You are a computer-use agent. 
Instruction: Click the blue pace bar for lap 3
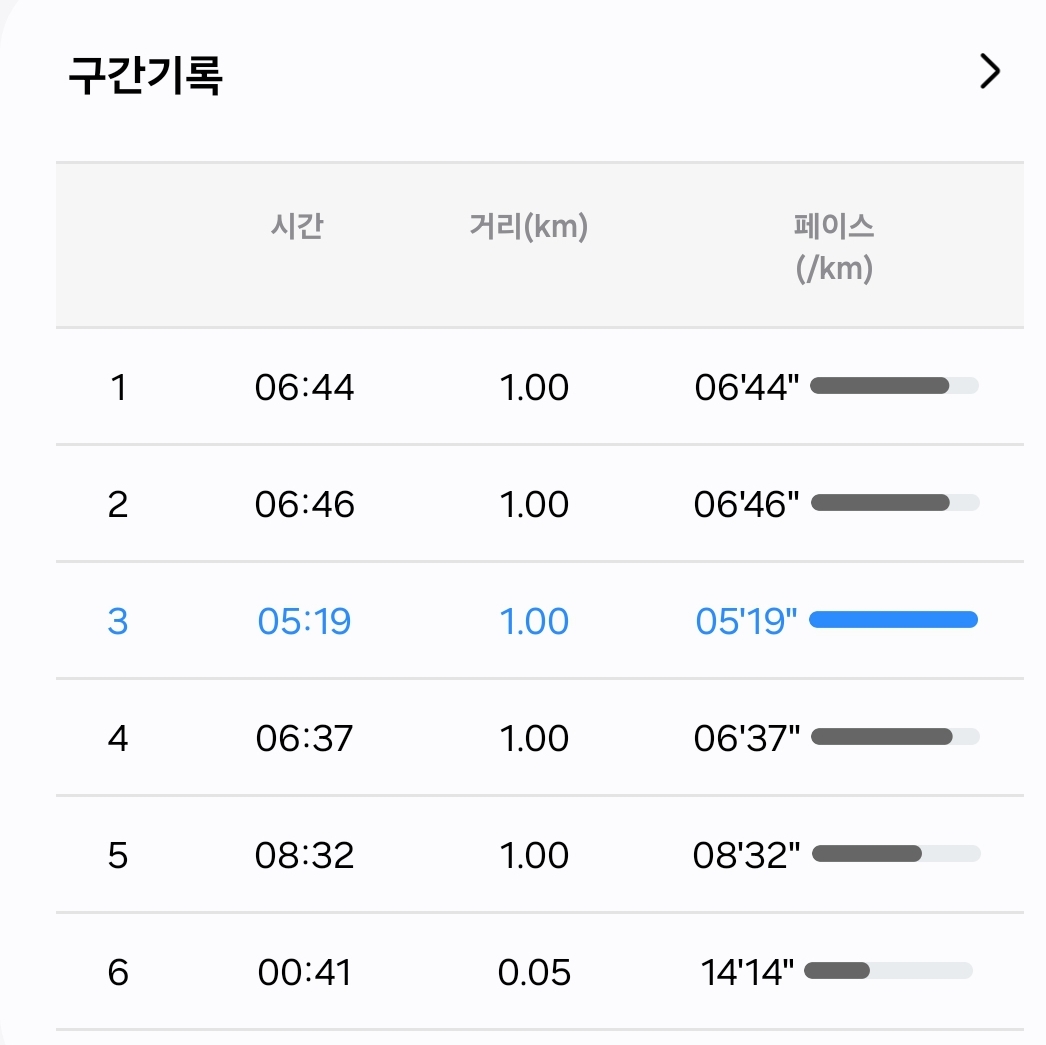point(894,620)
